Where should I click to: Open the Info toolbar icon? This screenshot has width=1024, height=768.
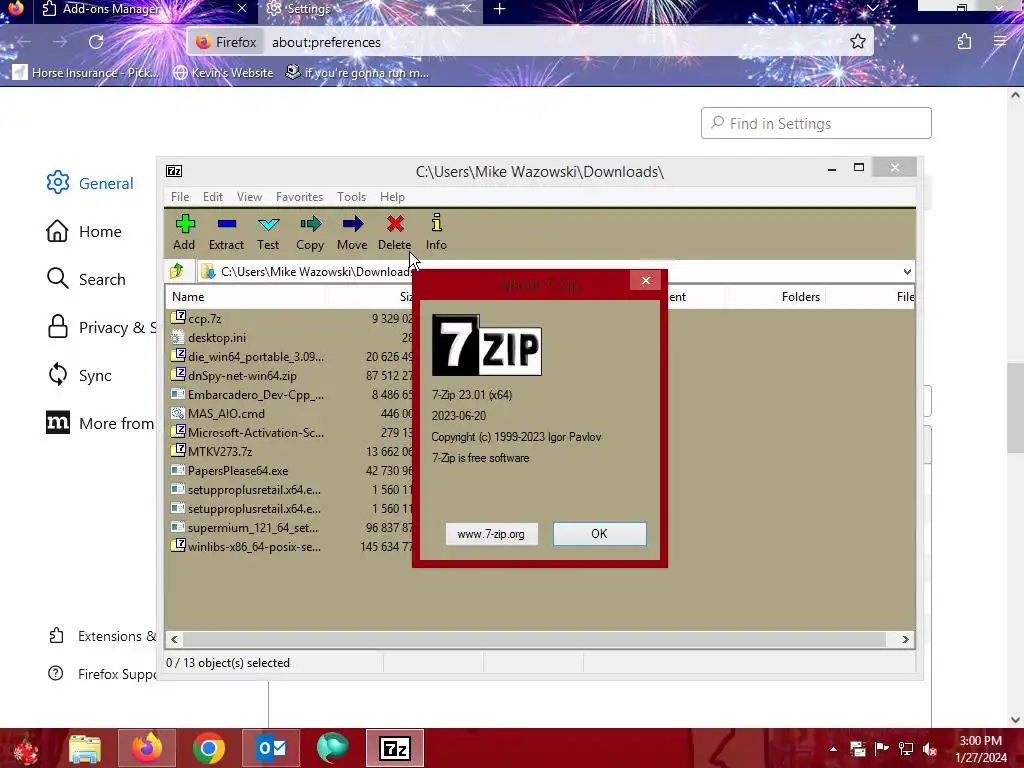pos(436,223)
